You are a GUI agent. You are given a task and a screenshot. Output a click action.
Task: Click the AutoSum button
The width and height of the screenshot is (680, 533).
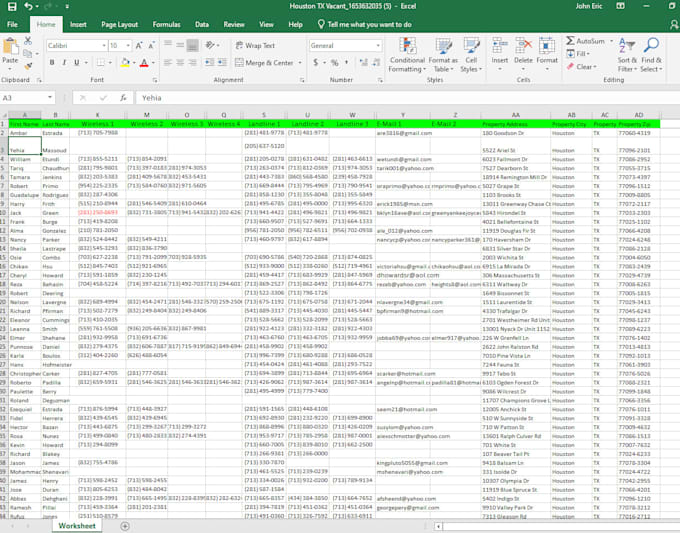tap(585, 41)
